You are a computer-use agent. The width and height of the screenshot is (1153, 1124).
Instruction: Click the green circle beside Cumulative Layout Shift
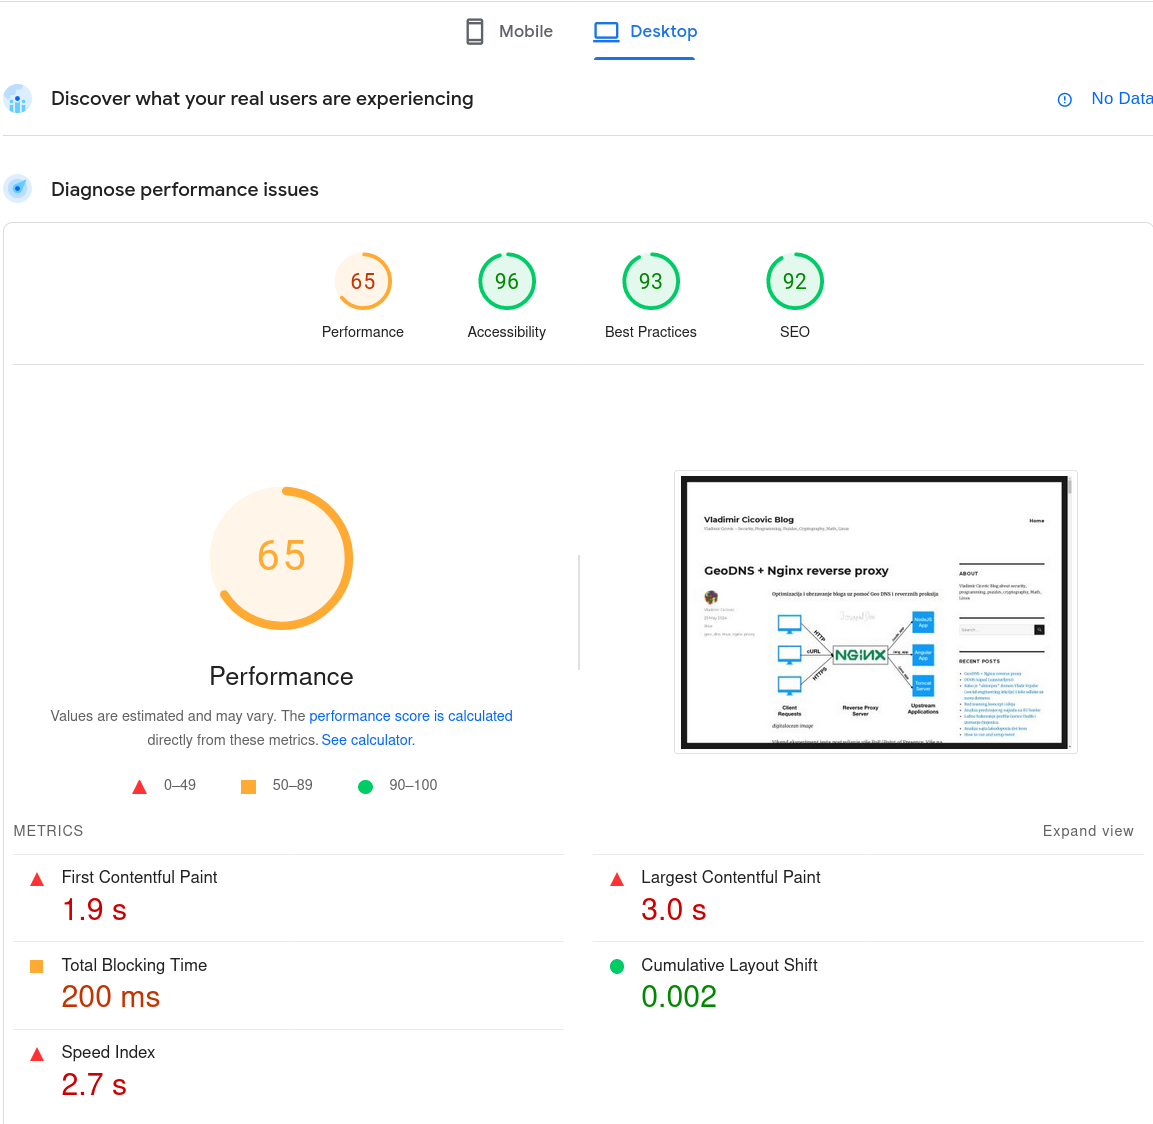(x=617, y=967)
